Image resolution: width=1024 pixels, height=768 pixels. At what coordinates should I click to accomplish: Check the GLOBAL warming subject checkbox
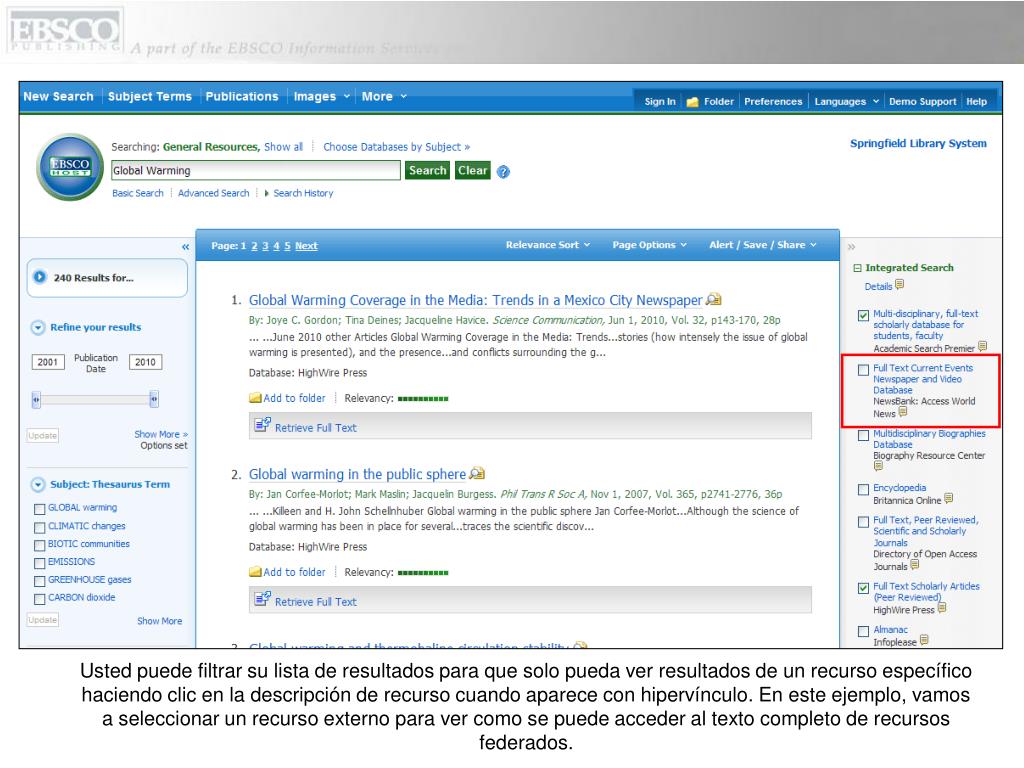point(39,509)
